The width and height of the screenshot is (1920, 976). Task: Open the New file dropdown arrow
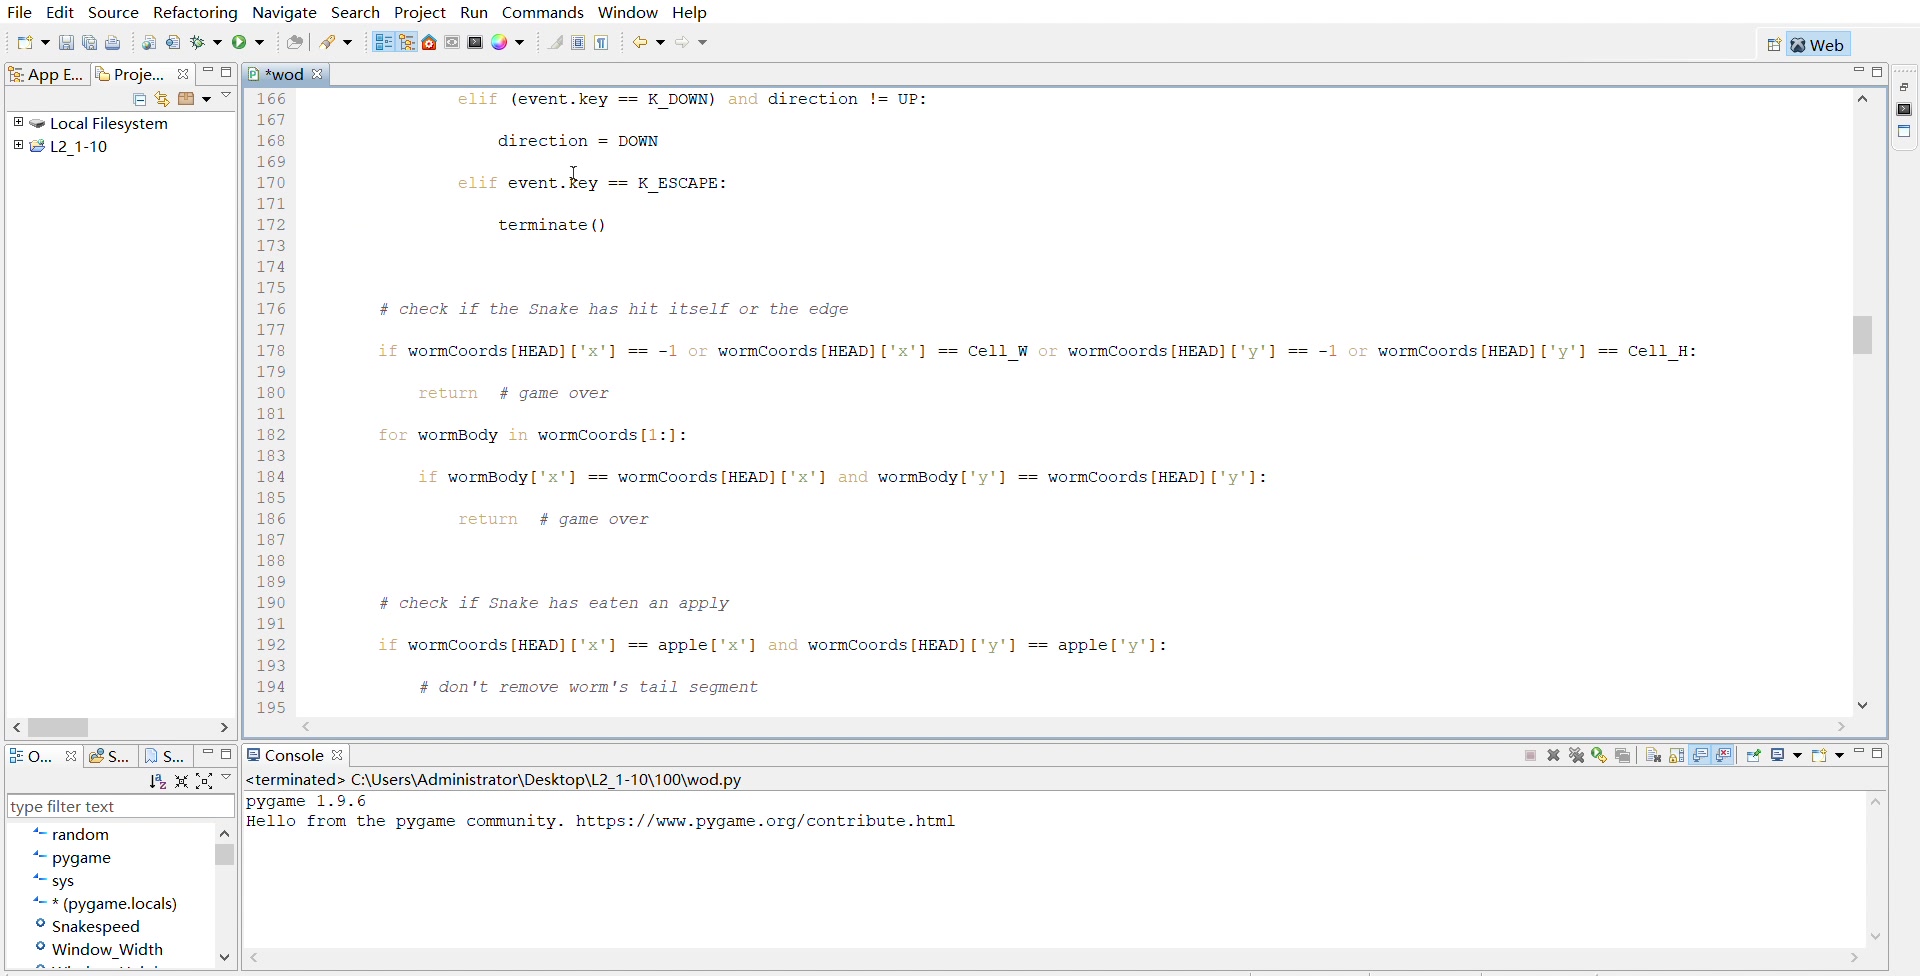[x=45, y=44]
